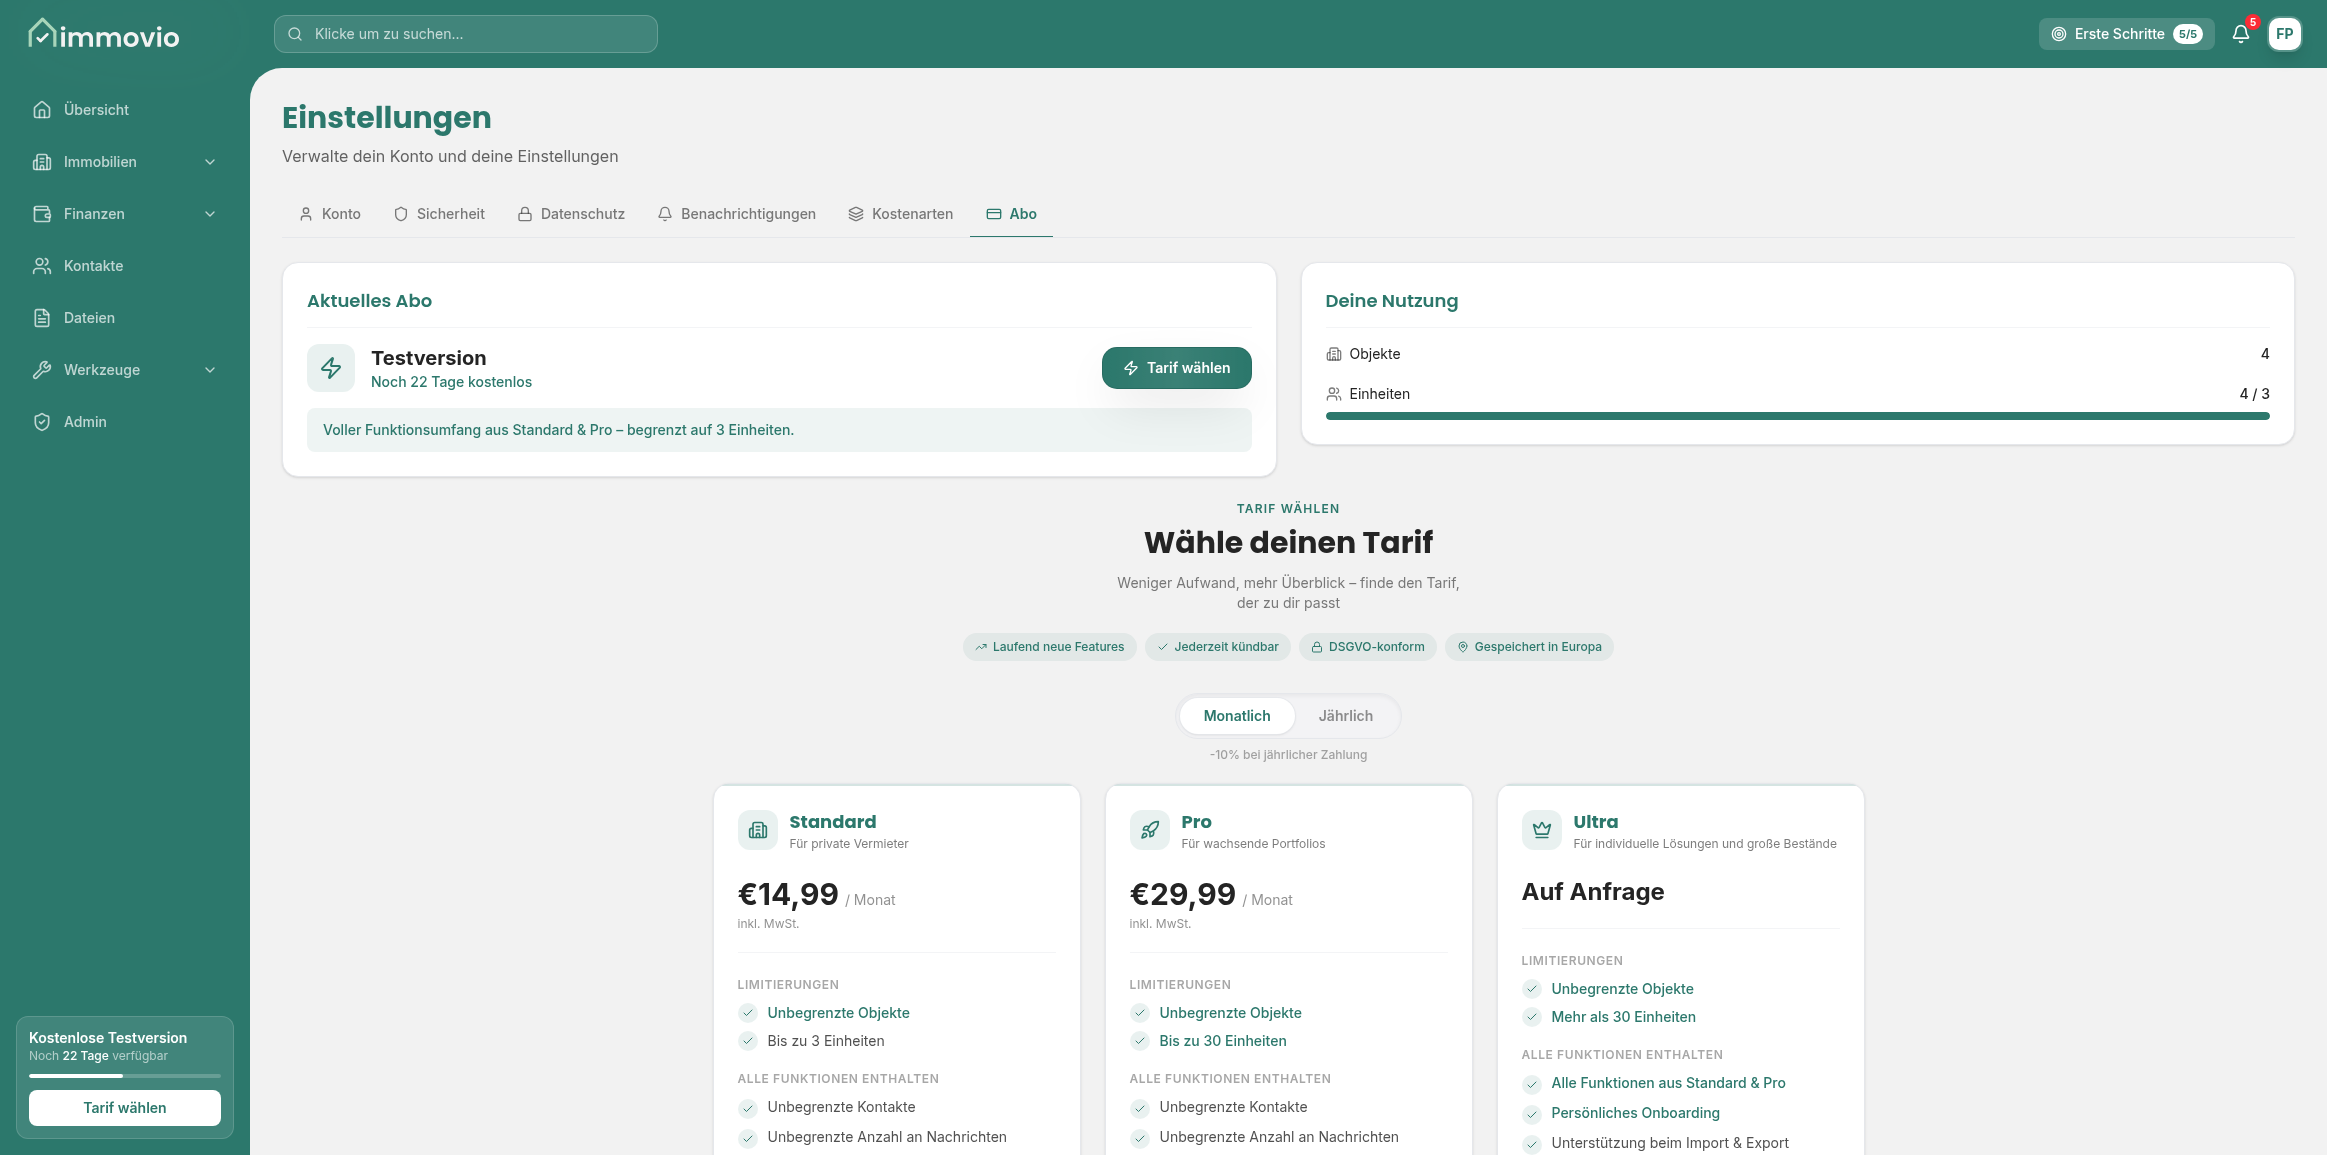The height and width of the screenshot is (1155, 2327).
Task: Switch to the Sicherheit tab
Action: coord(439,214)
